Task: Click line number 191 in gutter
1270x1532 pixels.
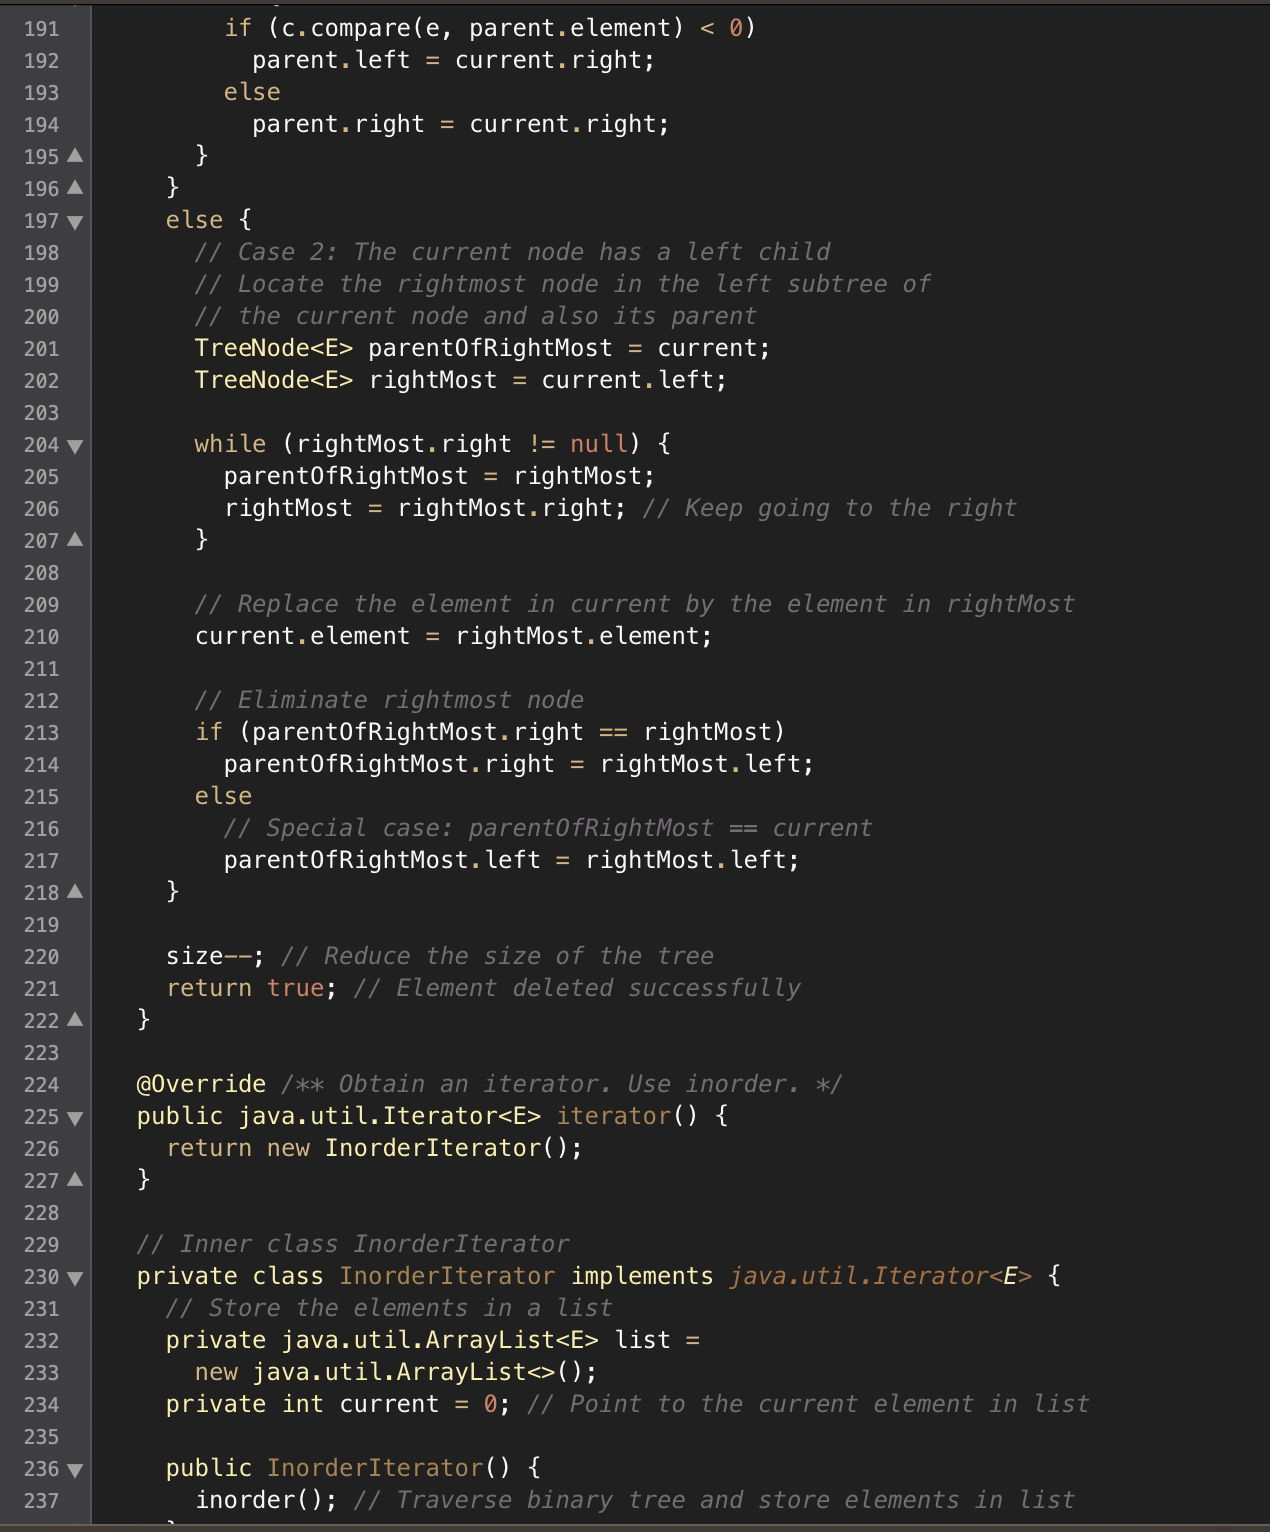Action: tap(41, 29)
